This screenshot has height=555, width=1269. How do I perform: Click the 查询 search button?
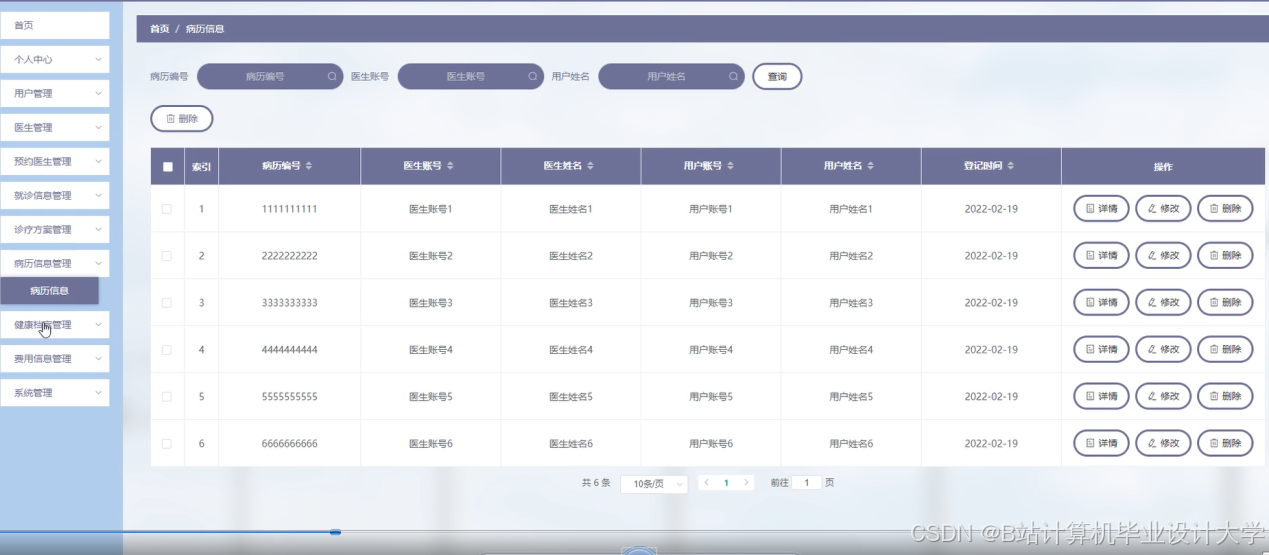[777, 77]
